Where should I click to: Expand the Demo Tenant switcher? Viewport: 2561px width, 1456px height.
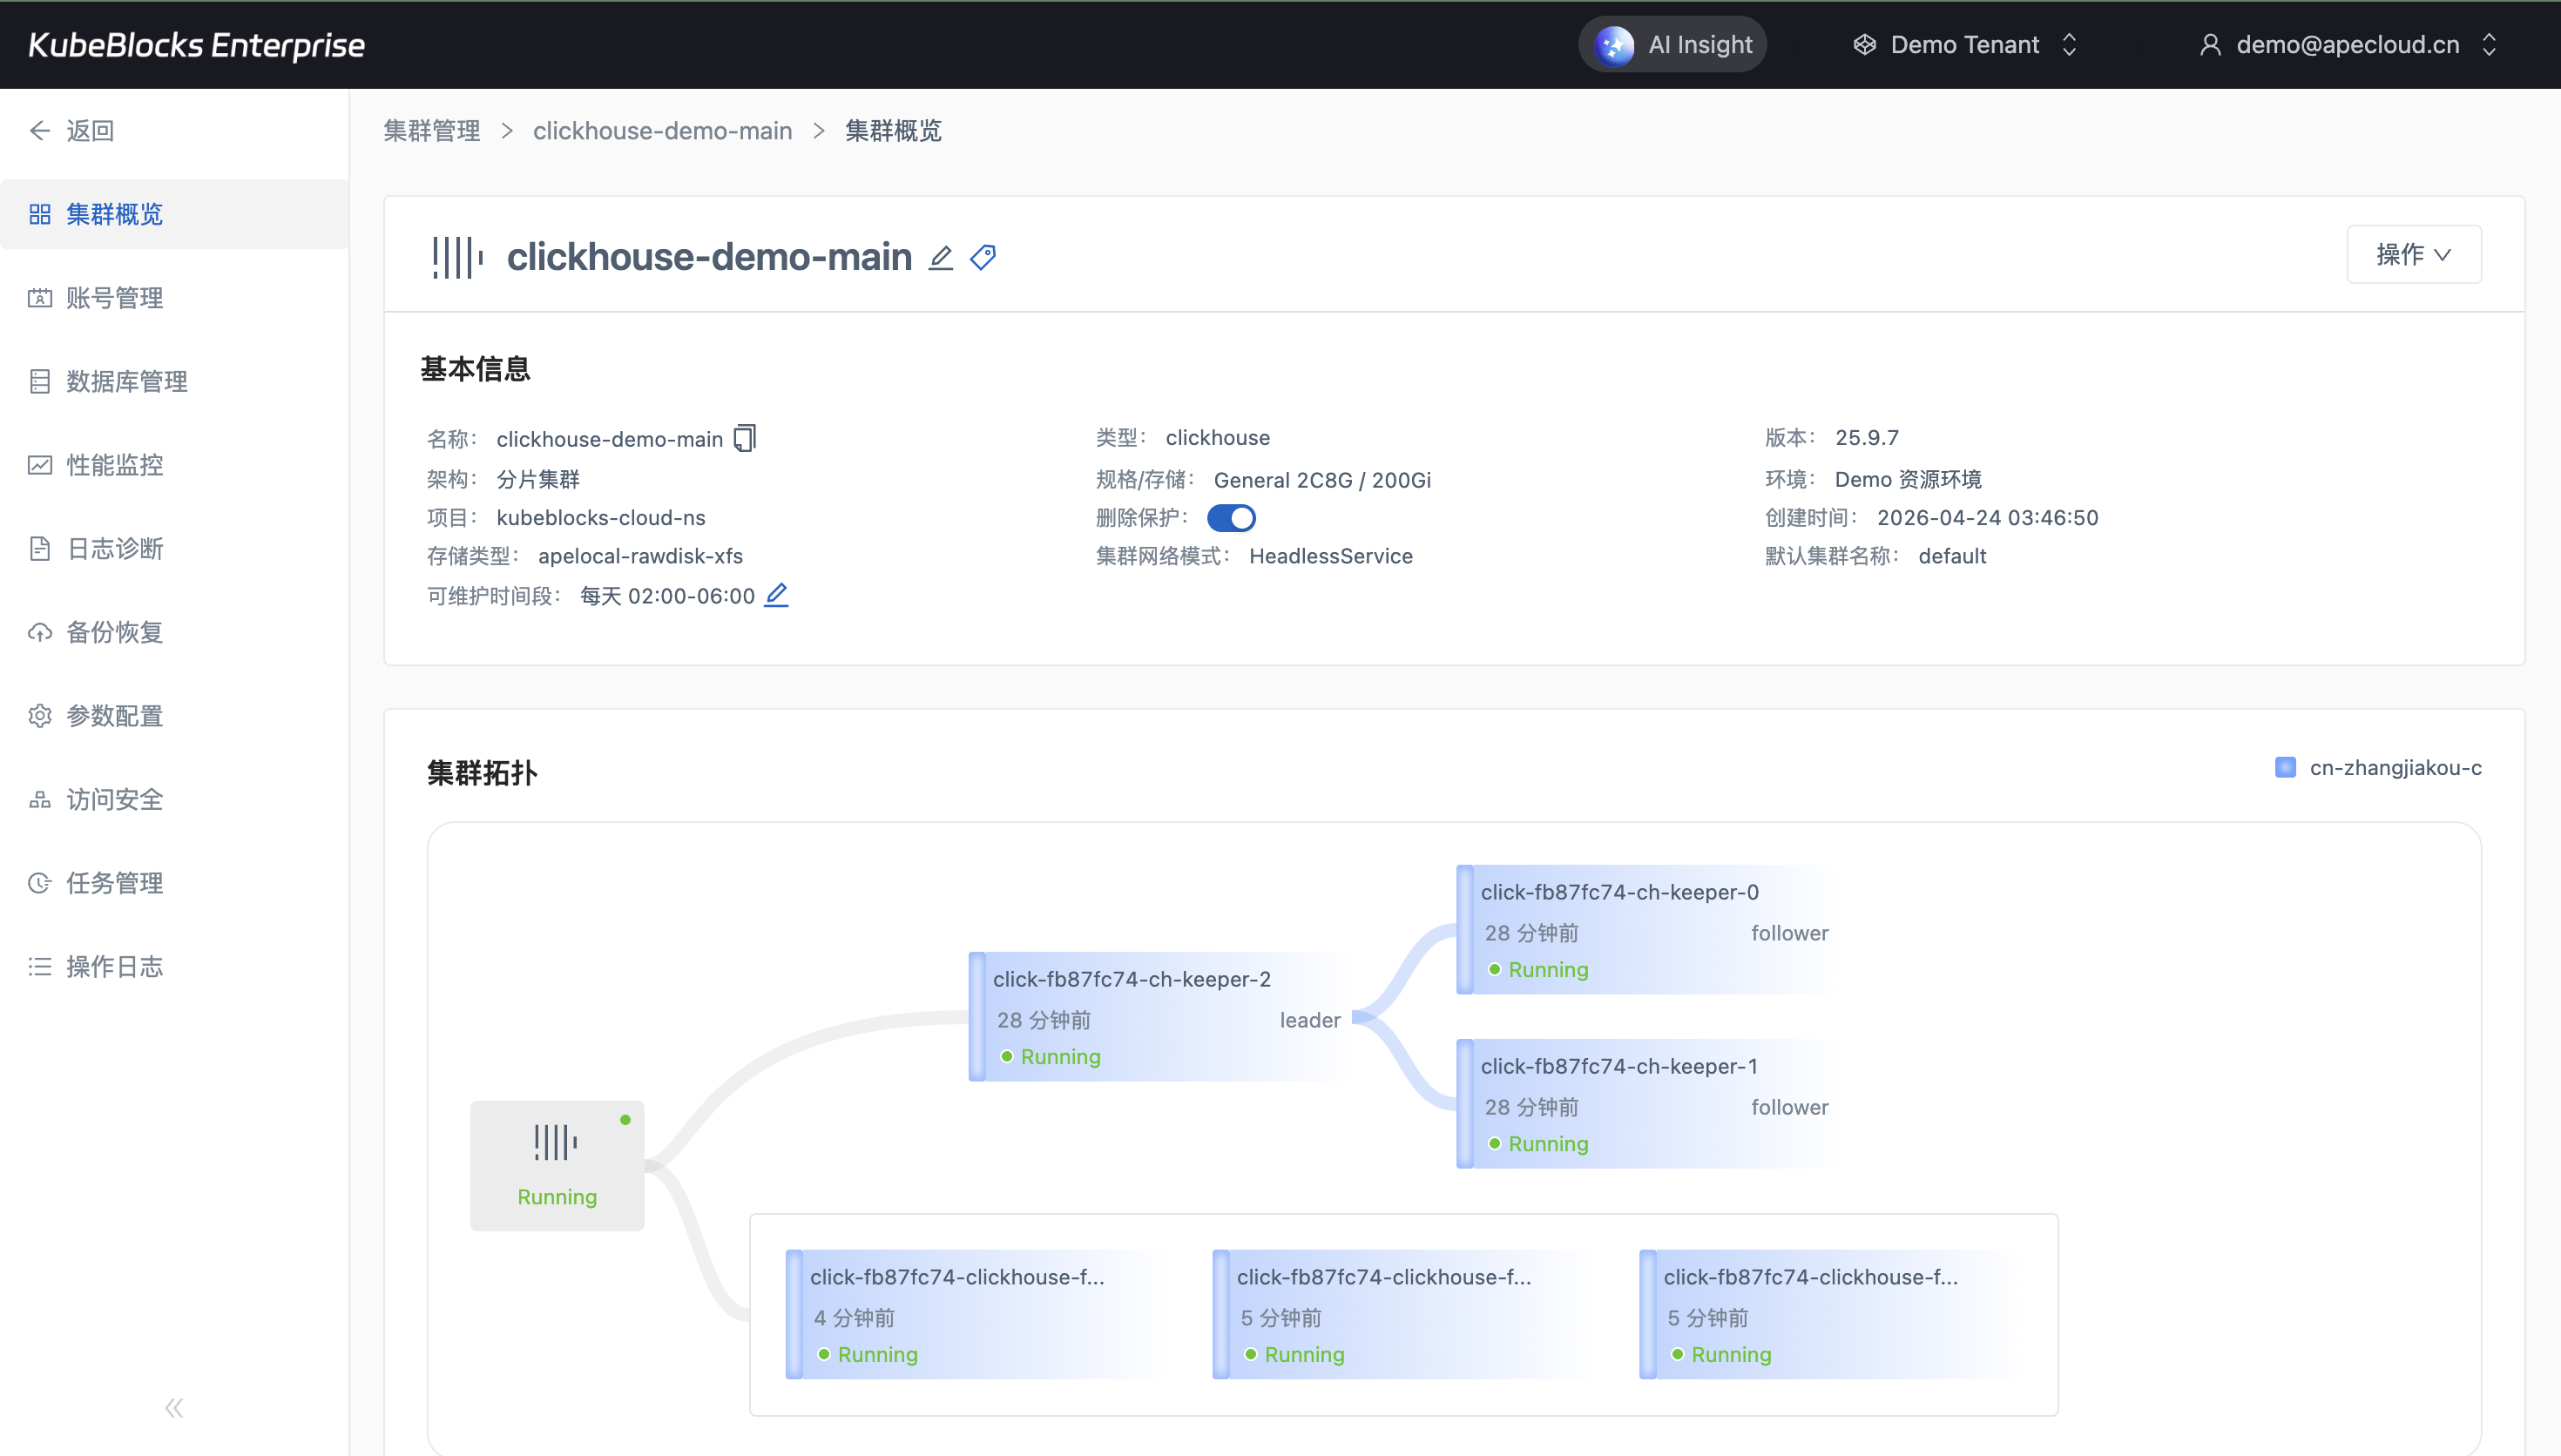(x=1965, y=44)
